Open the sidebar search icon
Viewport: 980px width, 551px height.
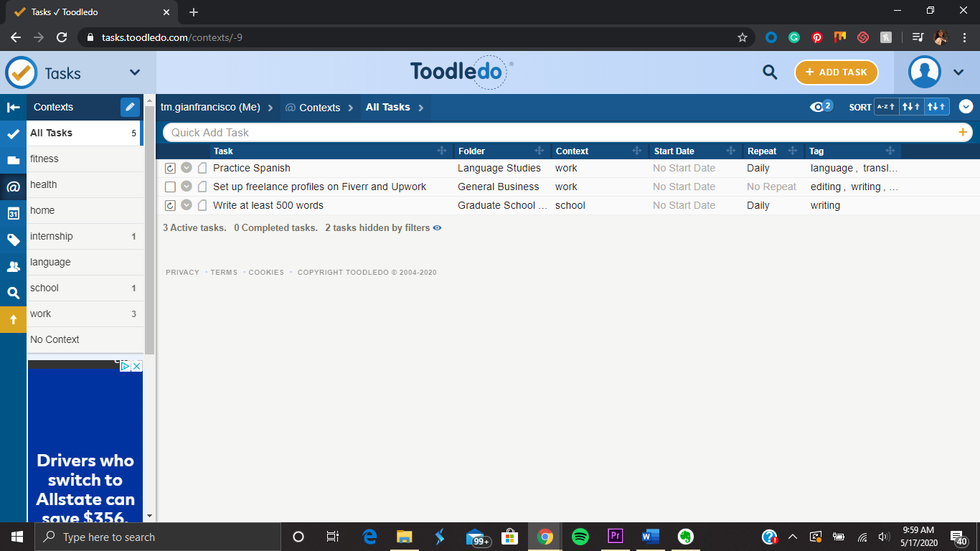click(x=13, y=293)
